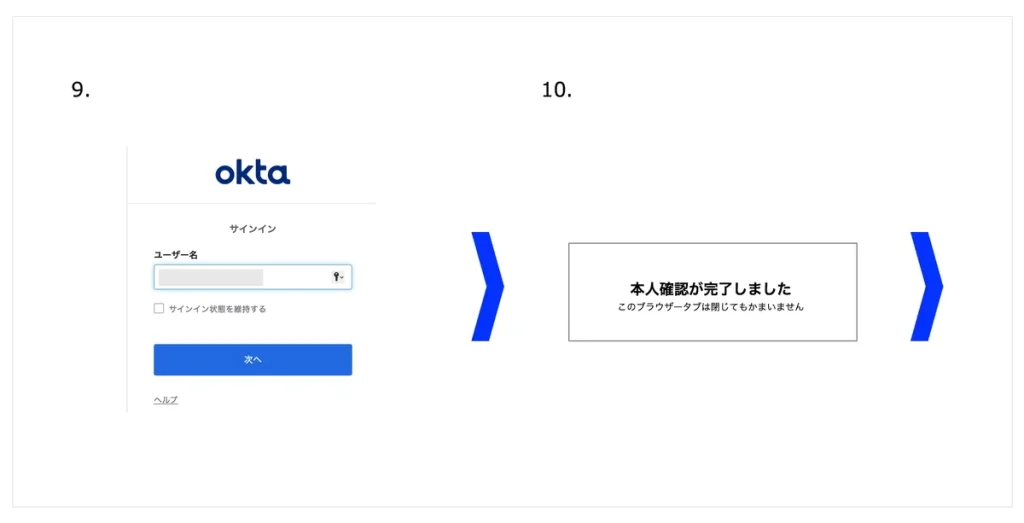
Task: Click the step number 9 label
Action: coord(80,90)
